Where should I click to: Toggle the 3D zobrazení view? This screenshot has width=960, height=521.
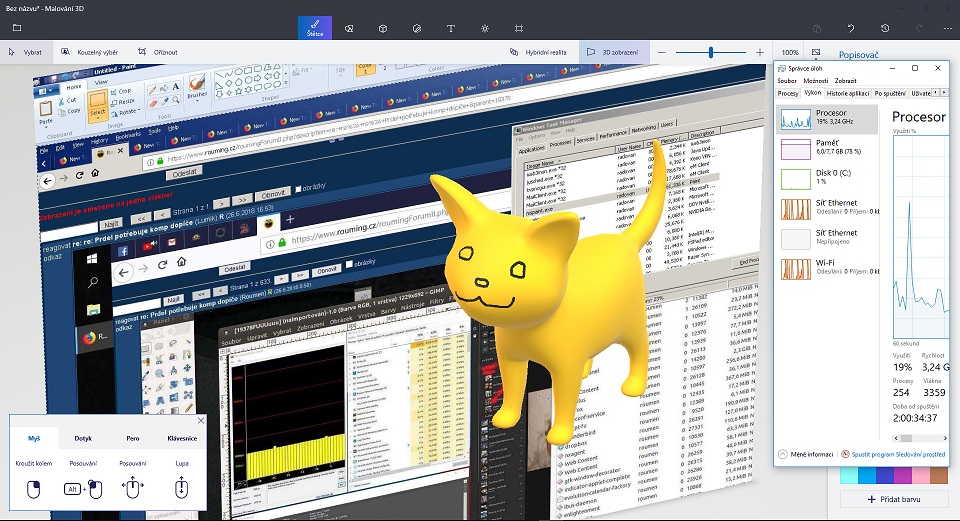pos(614,52)
